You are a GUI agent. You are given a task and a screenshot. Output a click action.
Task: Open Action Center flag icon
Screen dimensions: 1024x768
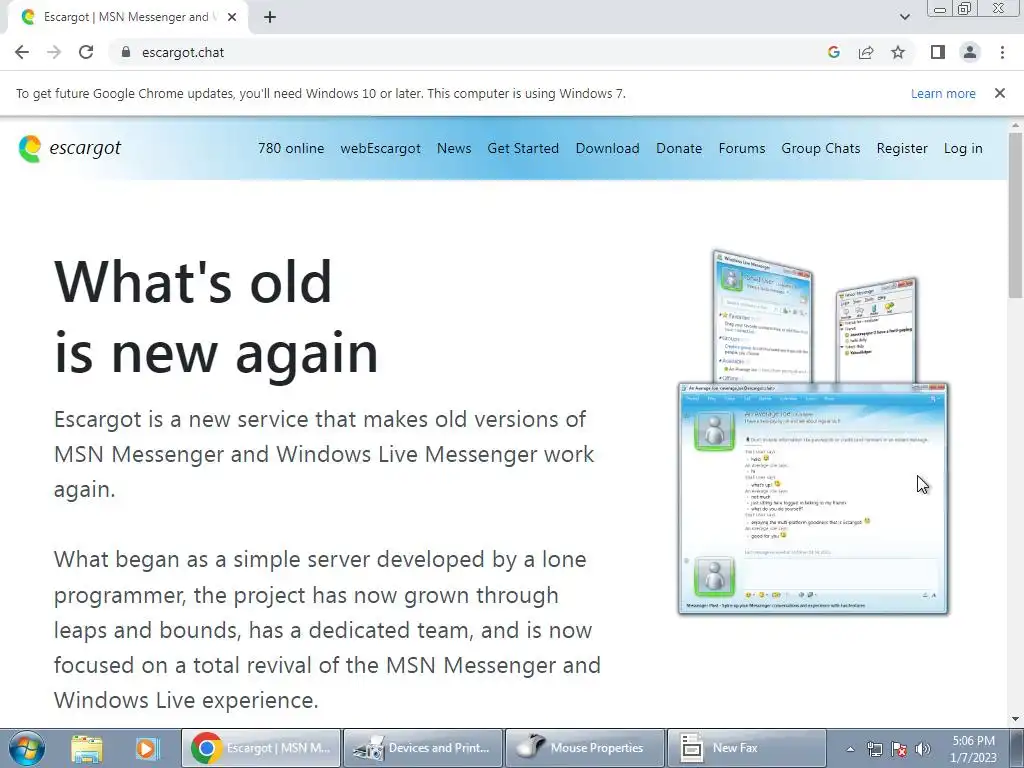pos(899,749)
